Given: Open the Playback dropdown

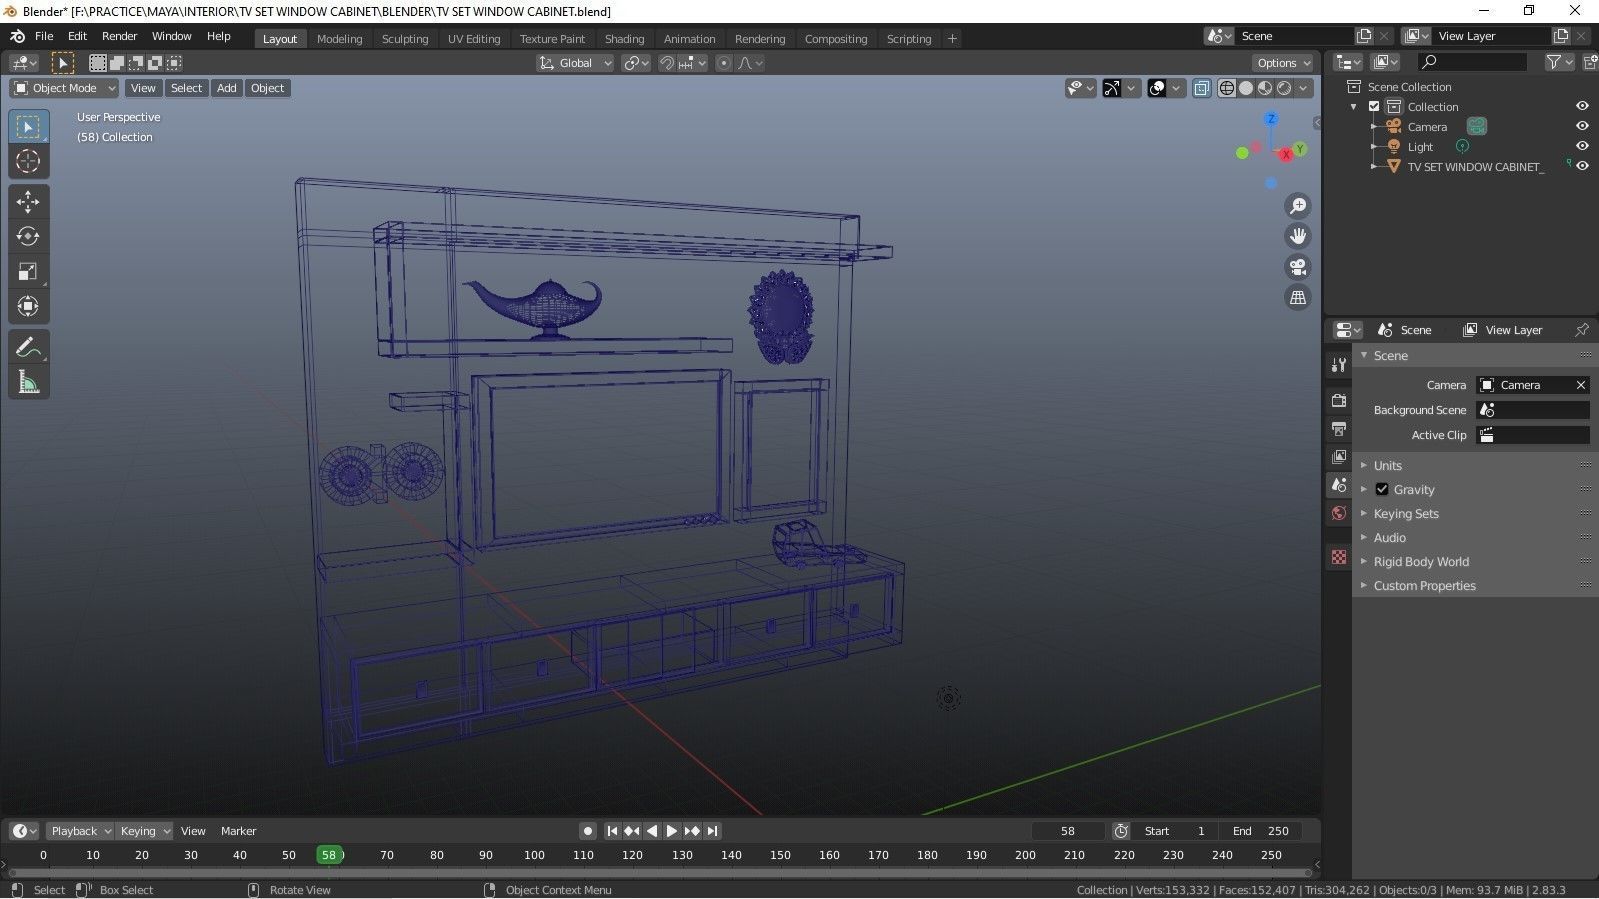Looking at the screenshot, I should point(81,831).
